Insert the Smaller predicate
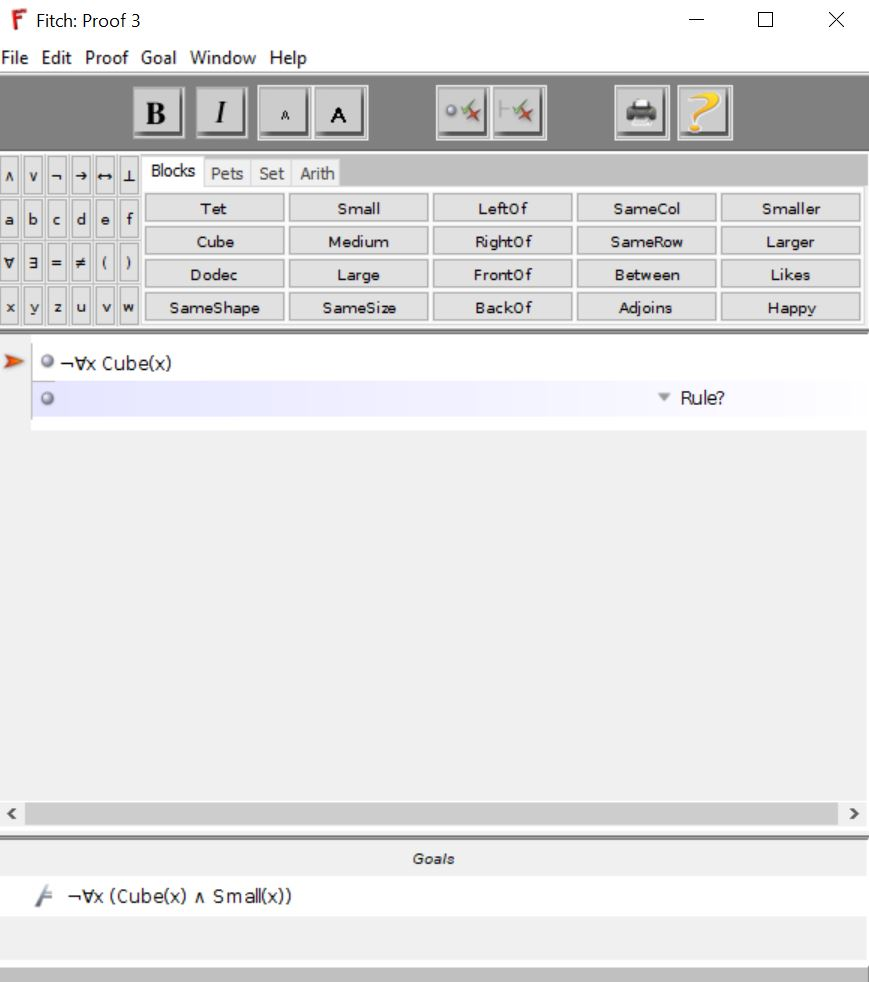The image size is (869, 982). click(x=790, y=208)
